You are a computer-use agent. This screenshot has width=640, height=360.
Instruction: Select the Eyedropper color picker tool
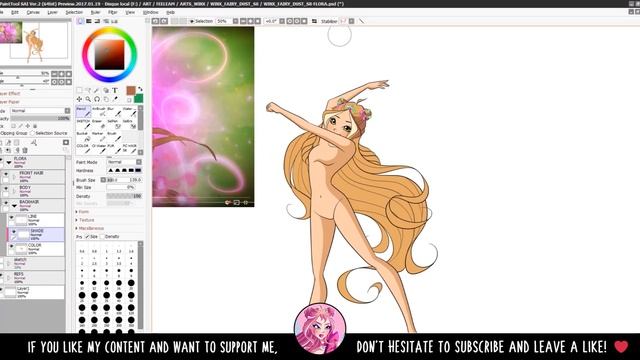click(x=115, y=99)
